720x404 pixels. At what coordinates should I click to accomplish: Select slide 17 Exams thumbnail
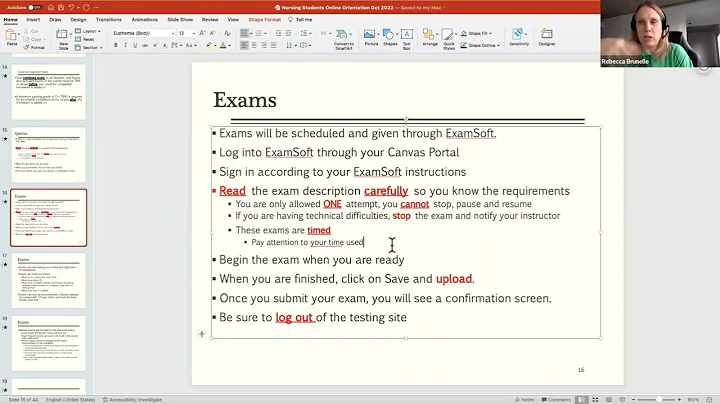click(x=49, y=281)
